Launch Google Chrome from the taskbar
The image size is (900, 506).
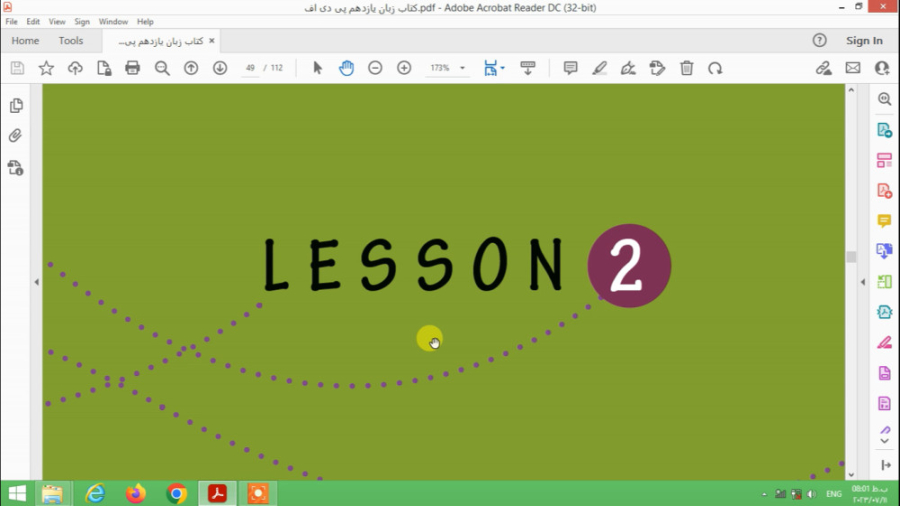177,493
